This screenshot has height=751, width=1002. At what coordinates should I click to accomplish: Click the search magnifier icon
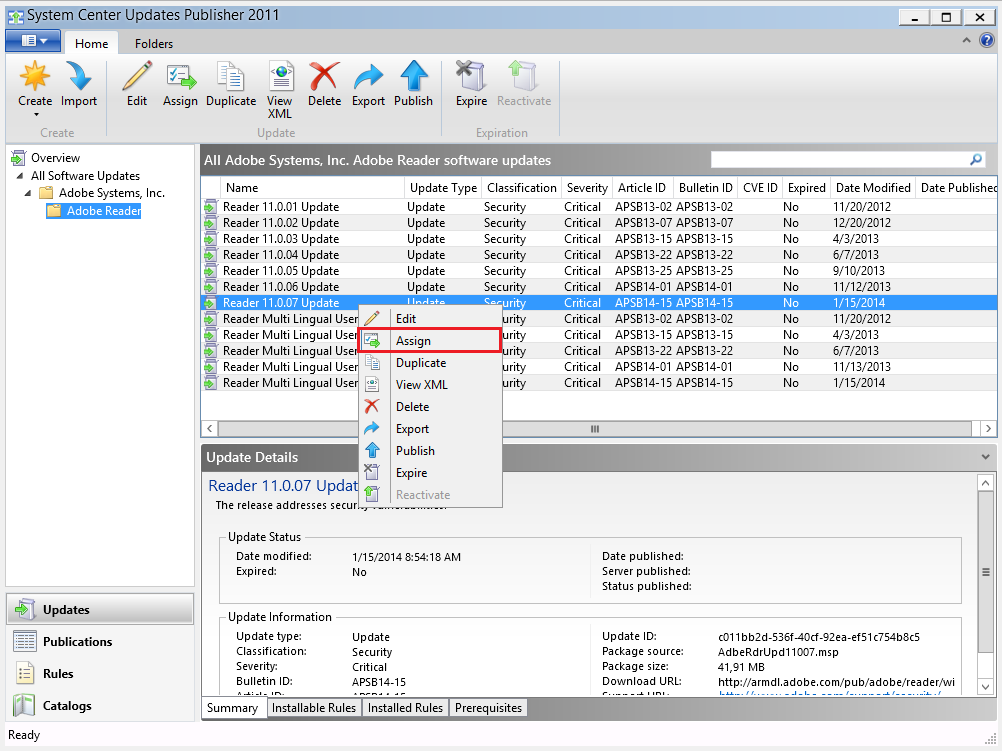976,159
